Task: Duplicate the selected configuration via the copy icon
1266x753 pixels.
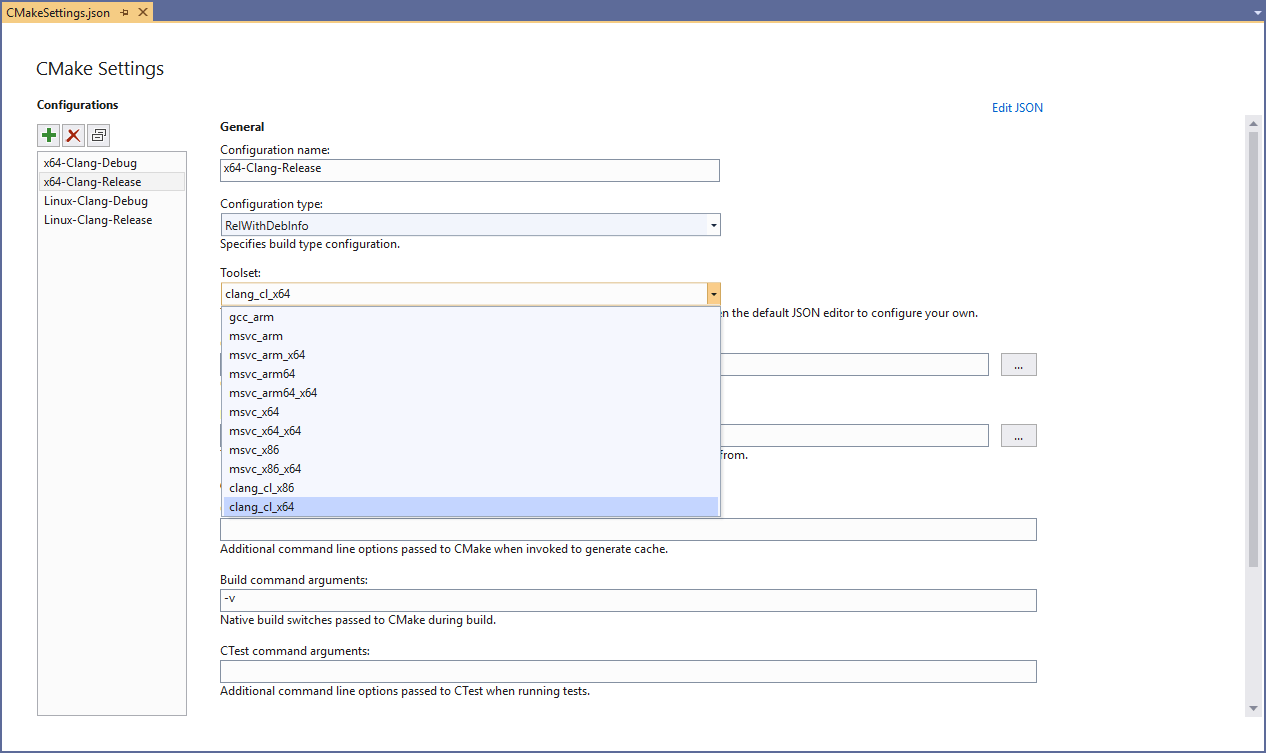Action: [x=97, y=134]
